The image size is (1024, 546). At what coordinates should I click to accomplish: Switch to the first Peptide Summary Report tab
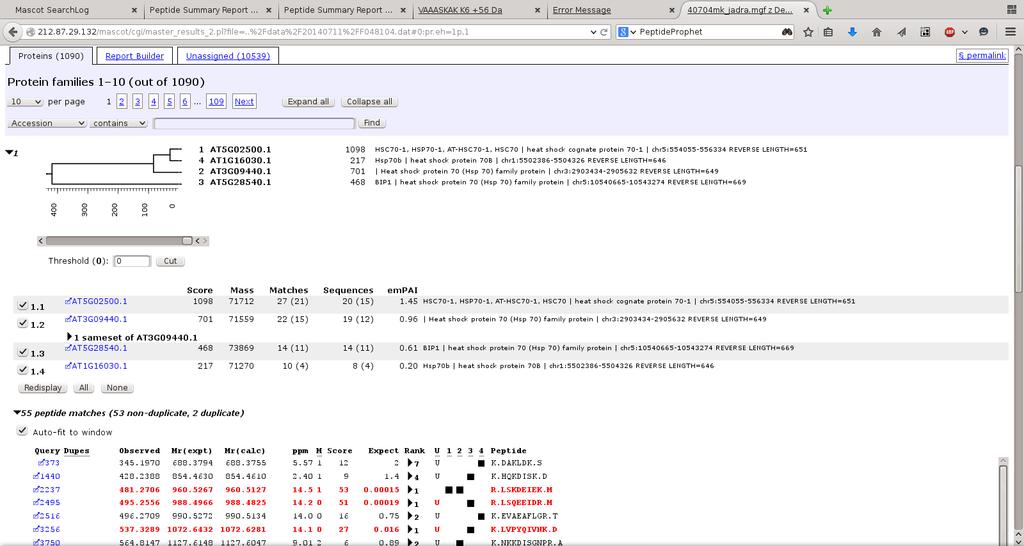[x=210, y=10]
